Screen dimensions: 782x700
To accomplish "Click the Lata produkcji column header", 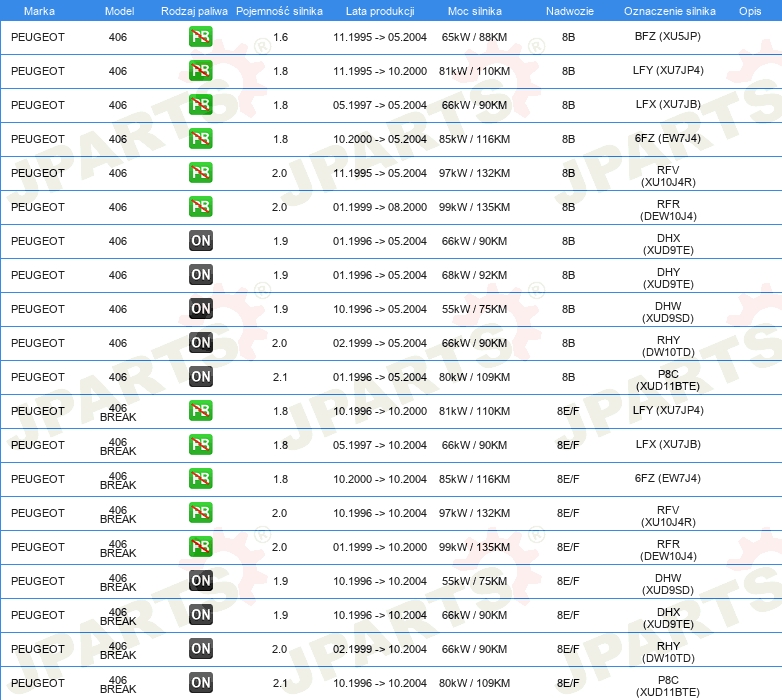I will tap(380, 11).
